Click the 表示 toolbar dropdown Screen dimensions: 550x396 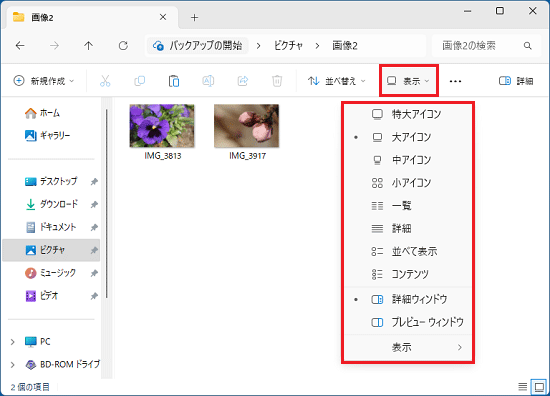click(x=409, y=81)
